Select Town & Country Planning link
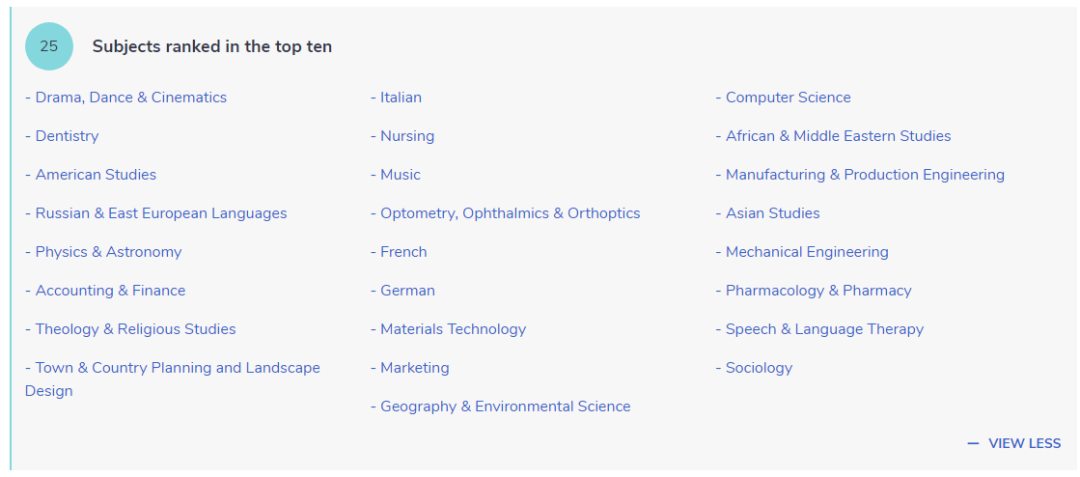1080x477 pixels. [177, 368]
